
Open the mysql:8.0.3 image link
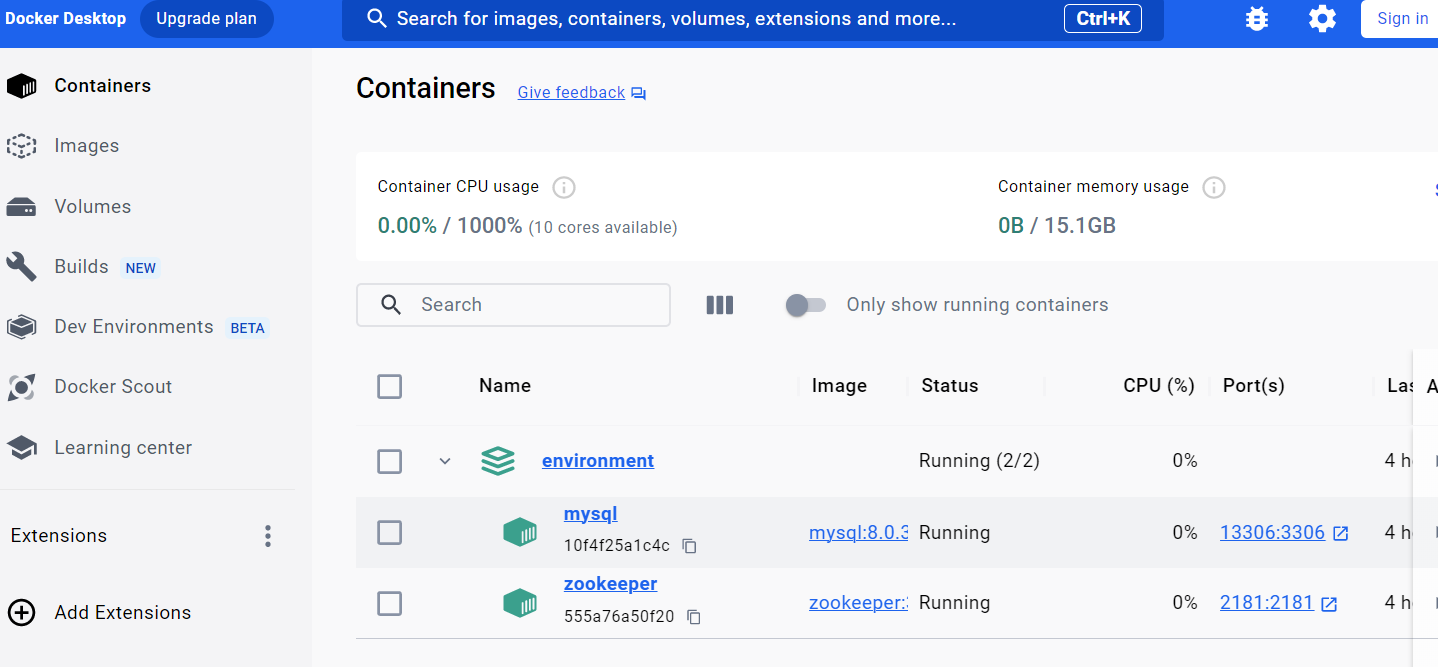[858, 533]
